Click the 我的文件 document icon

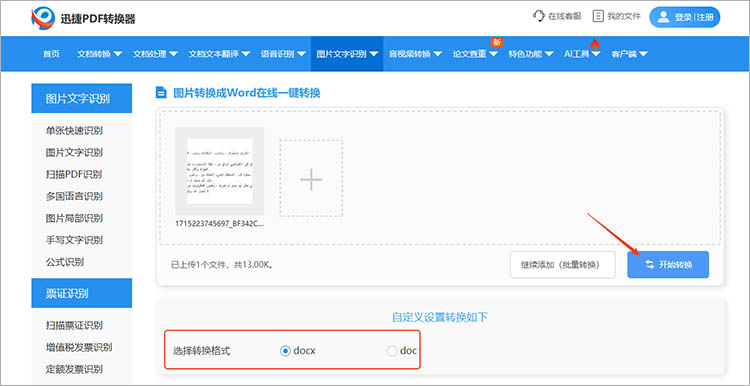coord(597,17)
